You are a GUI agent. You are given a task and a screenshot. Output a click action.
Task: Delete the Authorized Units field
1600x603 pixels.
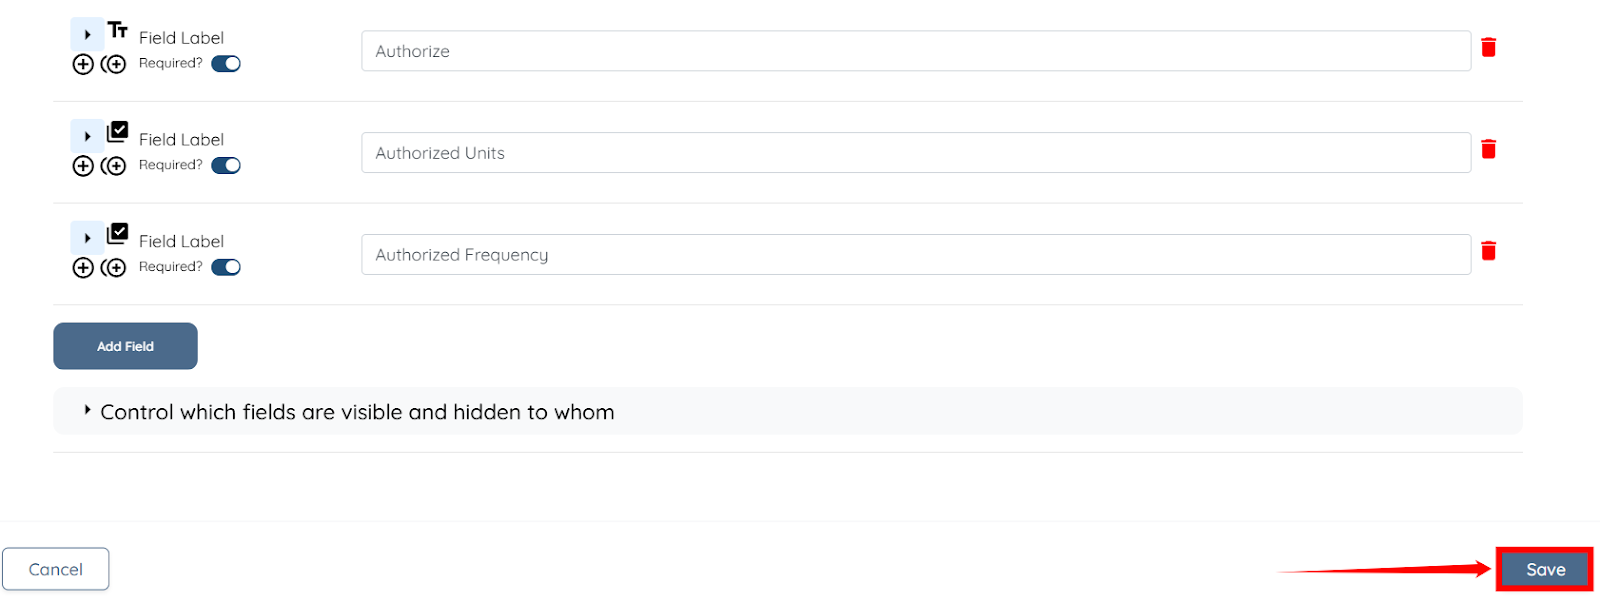coord(1488,149)
